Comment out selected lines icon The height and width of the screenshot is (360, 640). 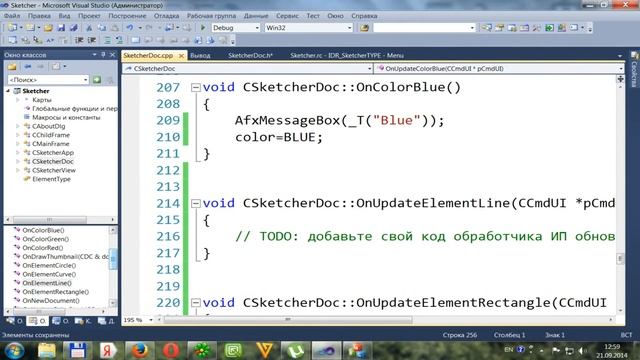click(x=107, y=40)
